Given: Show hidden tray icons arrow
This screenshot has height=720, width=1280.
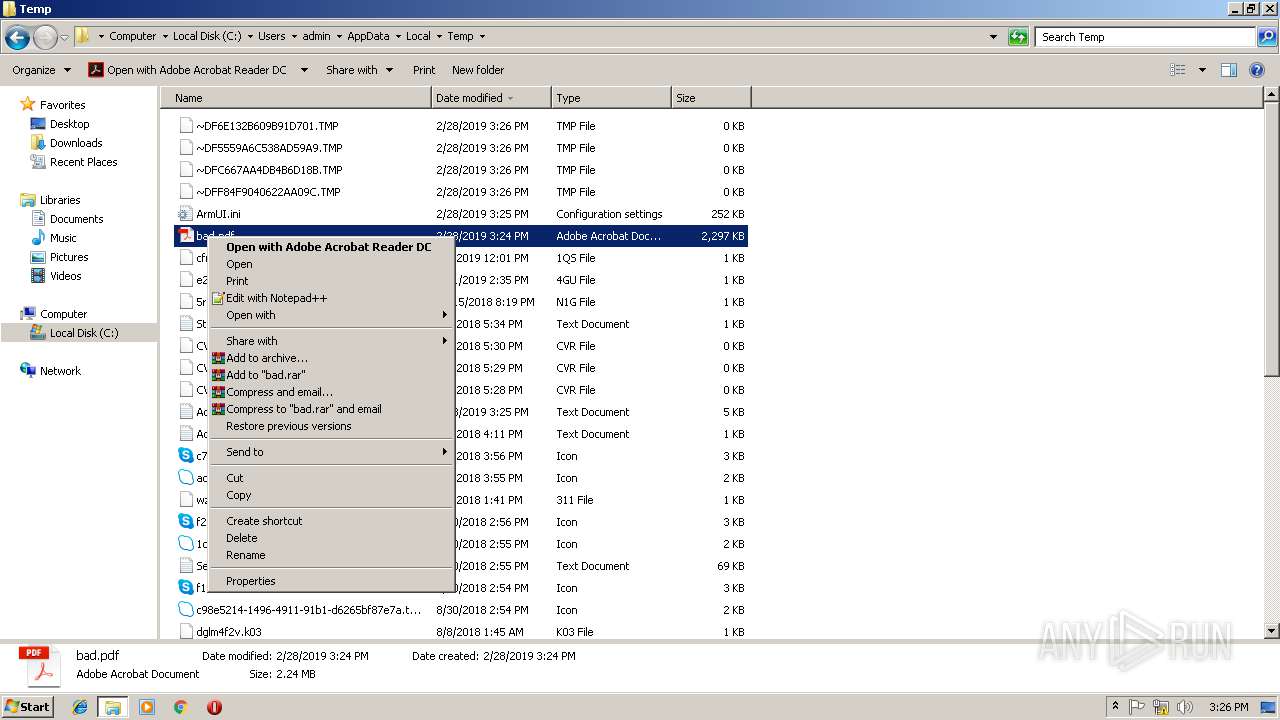Looking at the screenshot, I should [x=1115, y=706].
